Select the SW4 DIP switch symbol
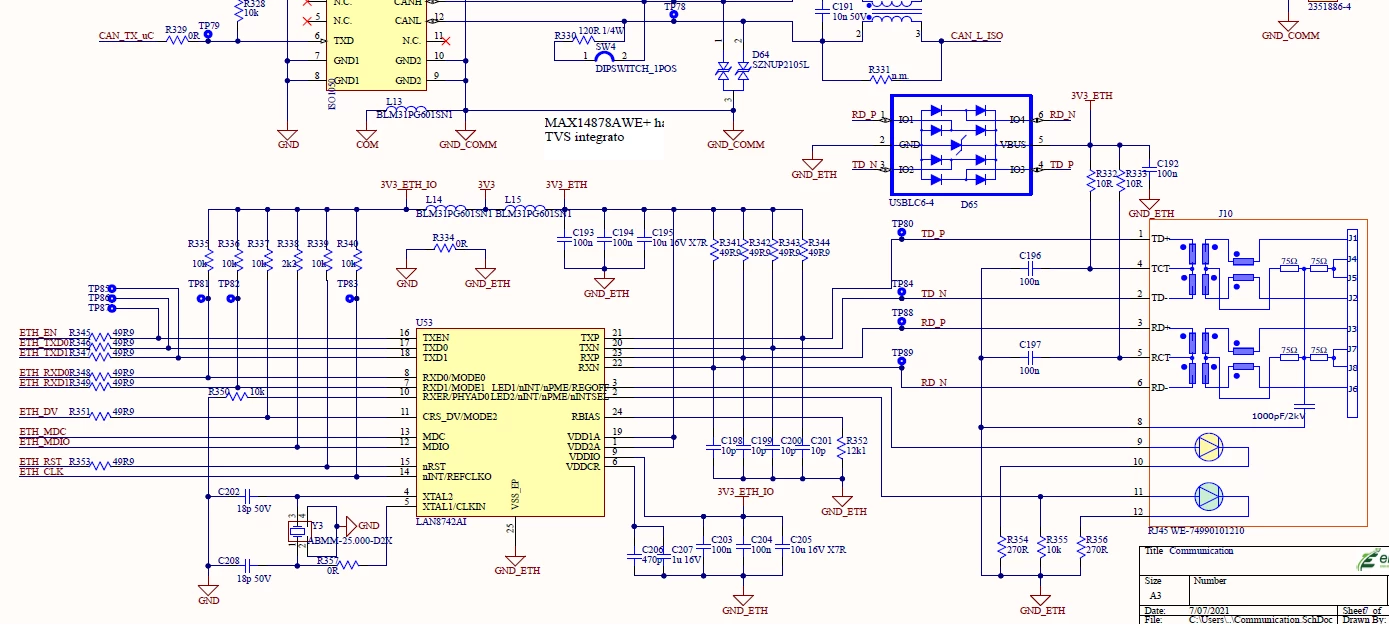Image resolution: width=1389 pixels, height=630 pixels. click(605, 57)
